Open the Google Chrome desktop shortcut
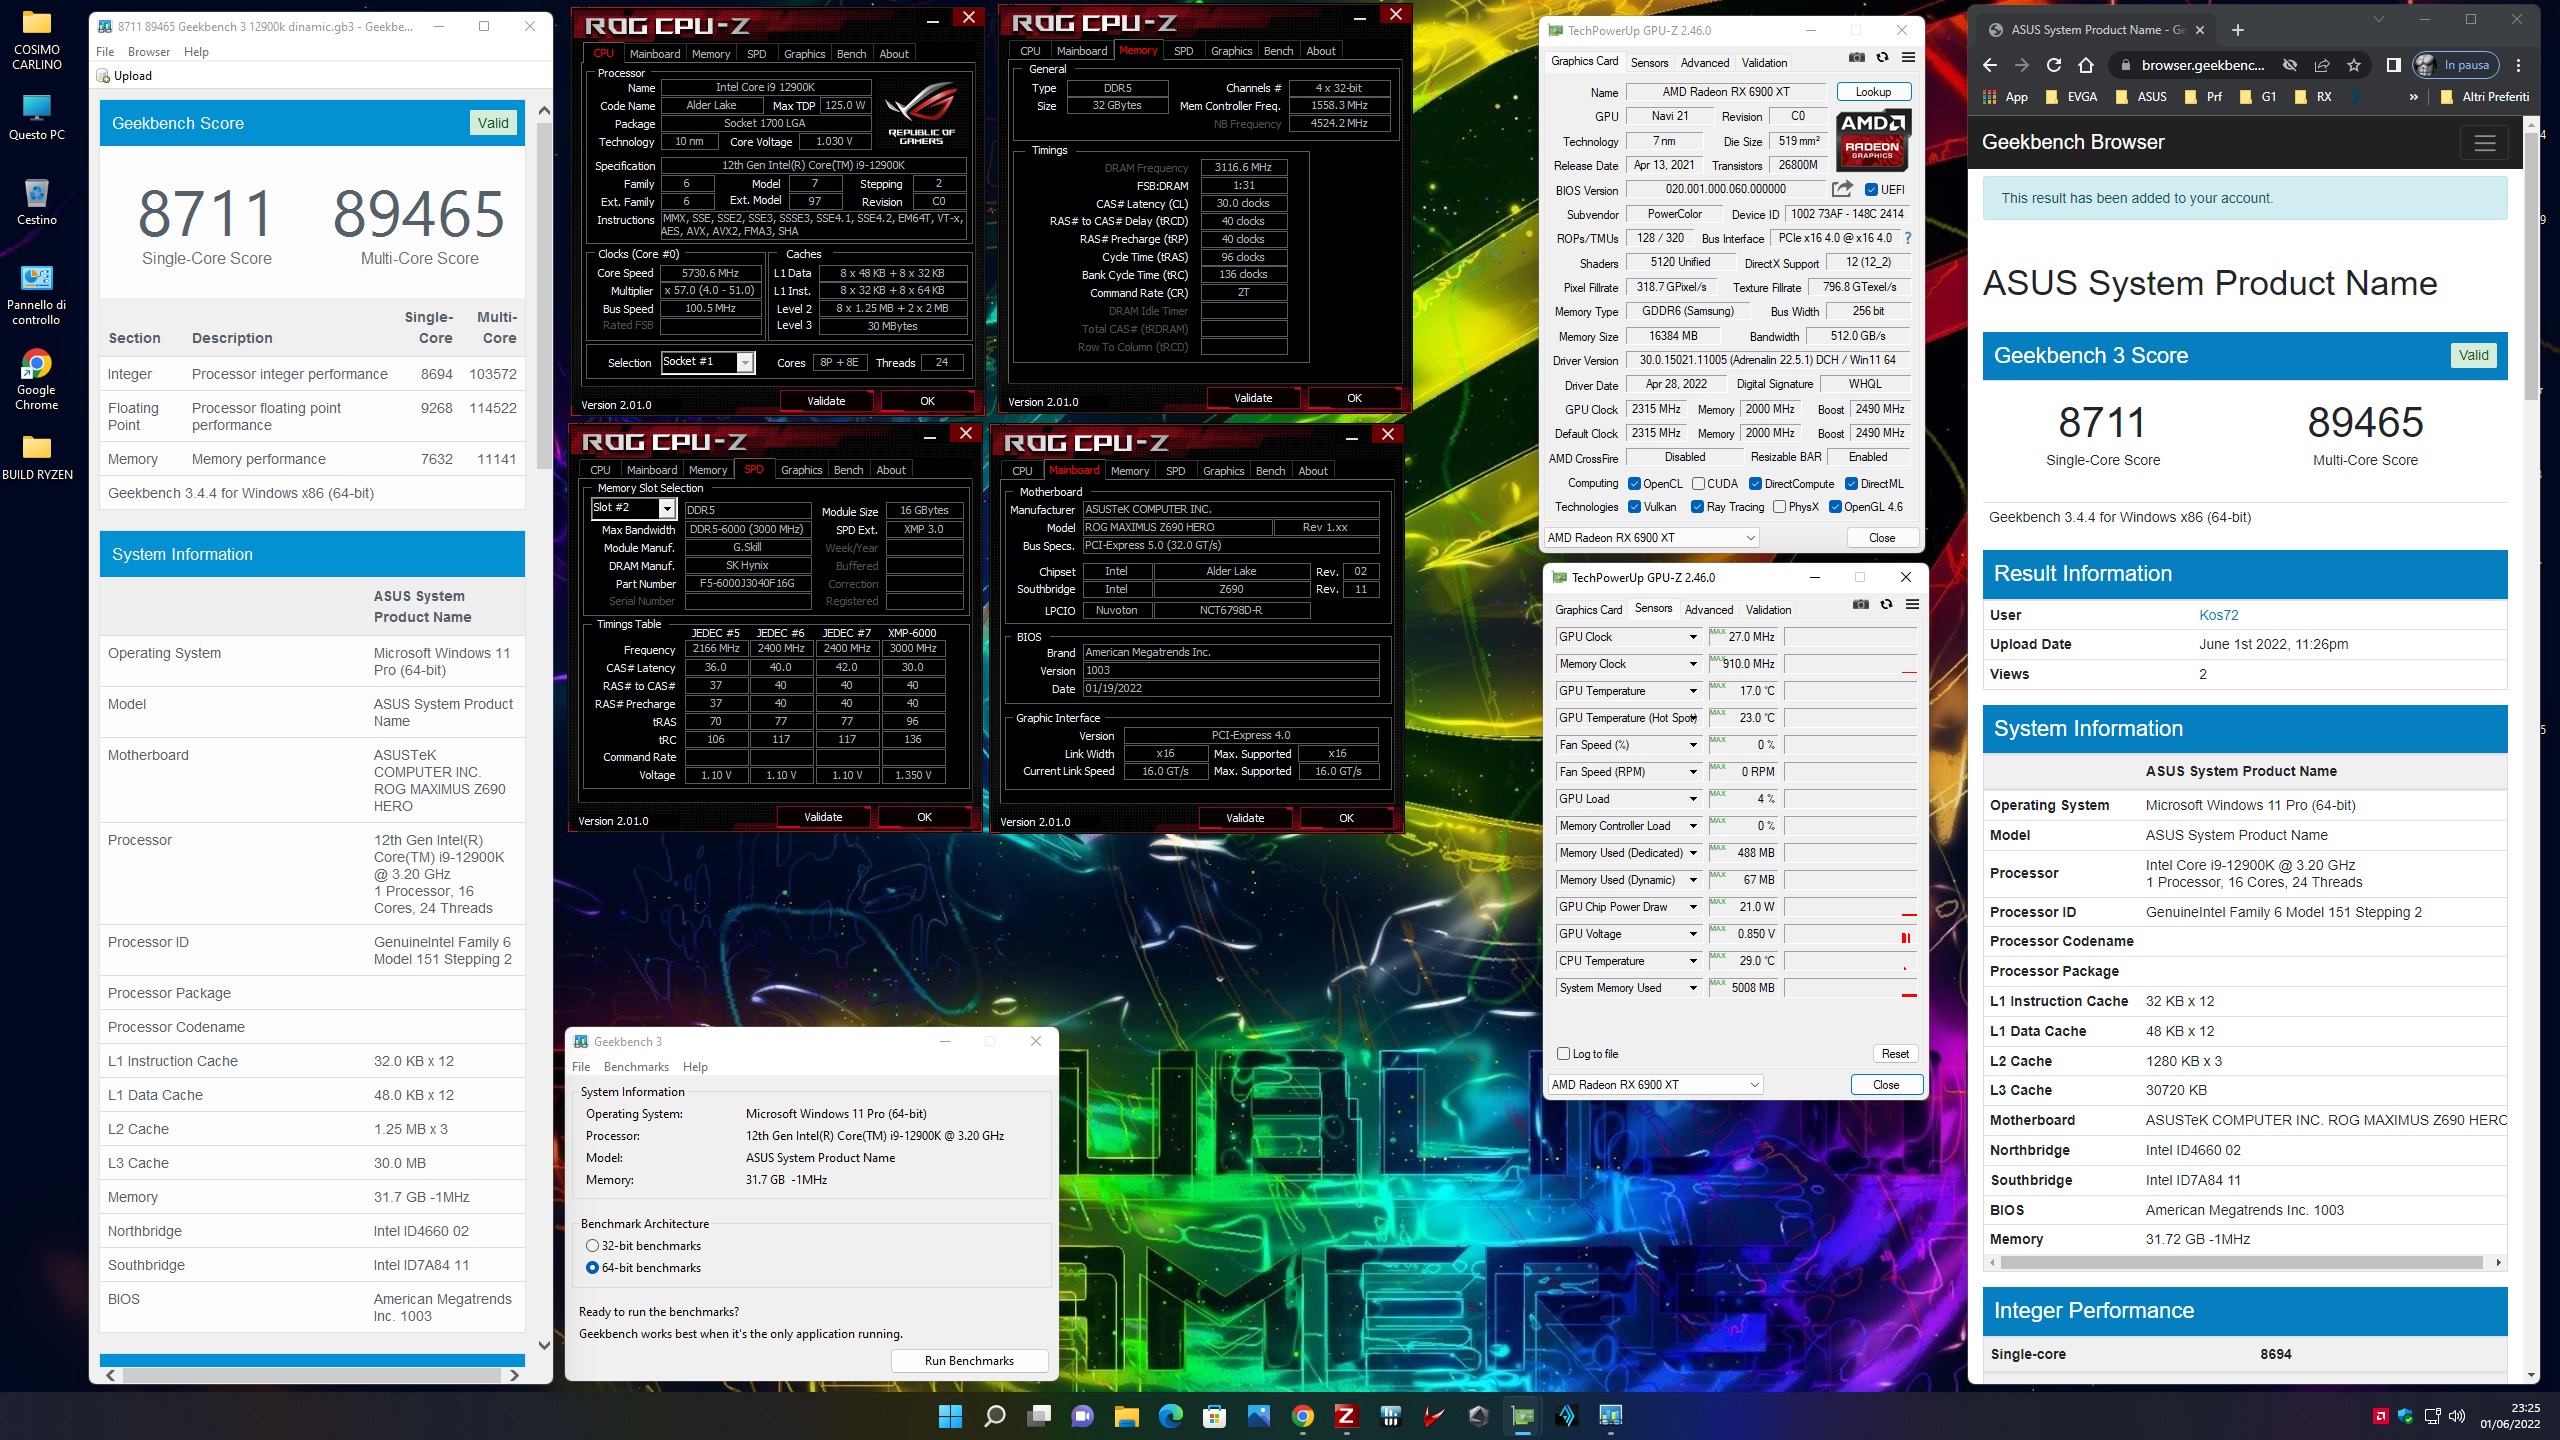This screenshot has width=2560, height=1440. click(37, 380)
